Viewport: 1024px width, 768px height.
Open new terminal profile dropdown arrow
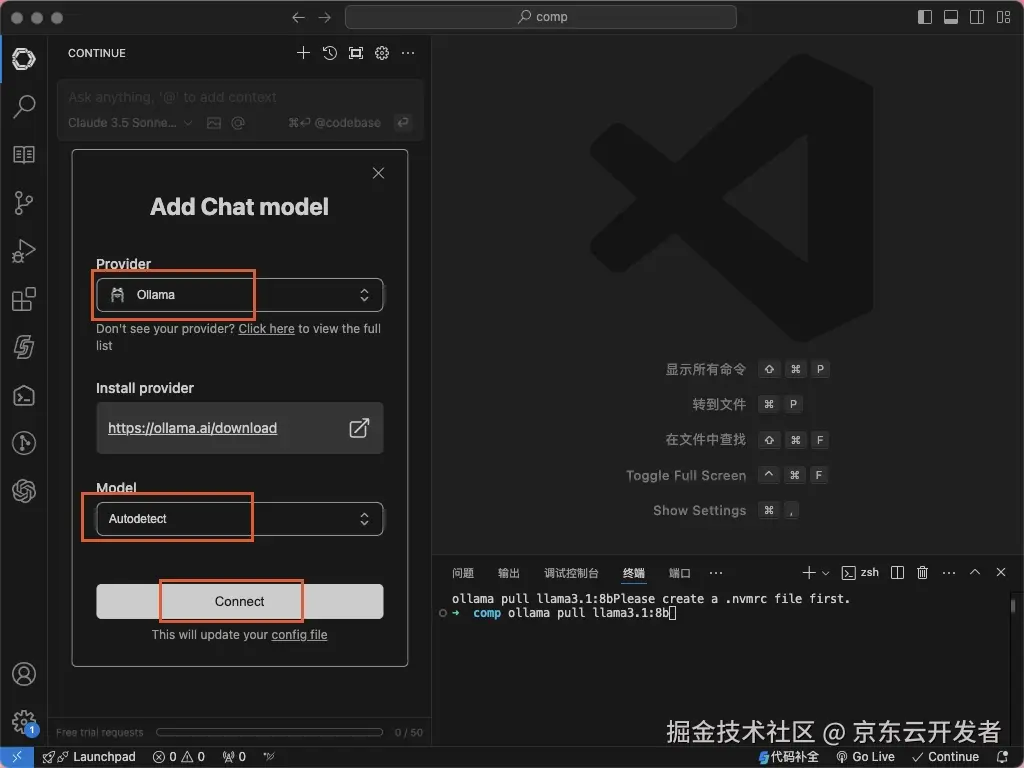pyautogui.click(x=825, y=573)
